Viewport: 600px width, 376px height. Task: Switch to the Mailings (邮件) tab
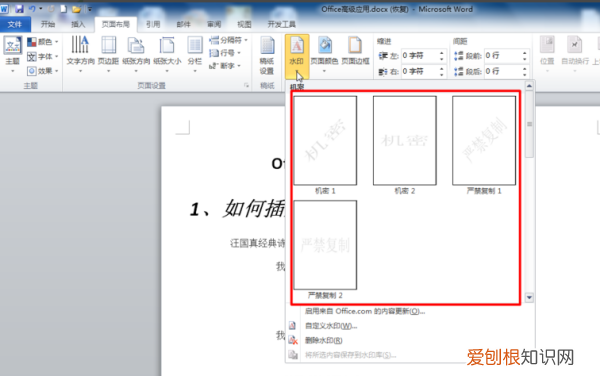pos(183,24)
